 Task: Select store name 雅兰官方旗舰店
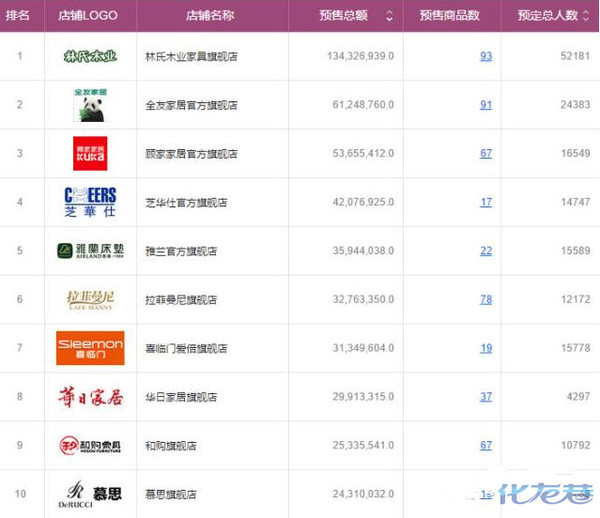click(x=181, y=251)
